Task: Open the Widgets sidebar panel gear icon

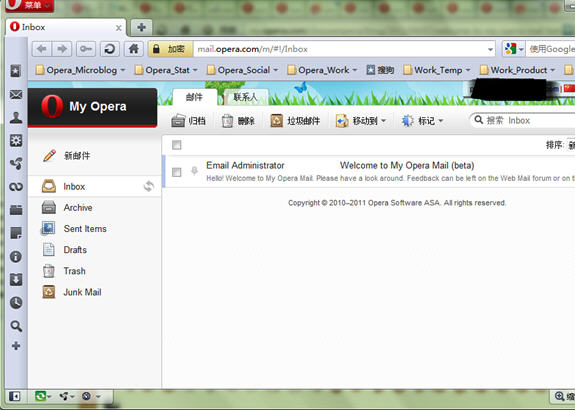Action: [x=16, y=140]
